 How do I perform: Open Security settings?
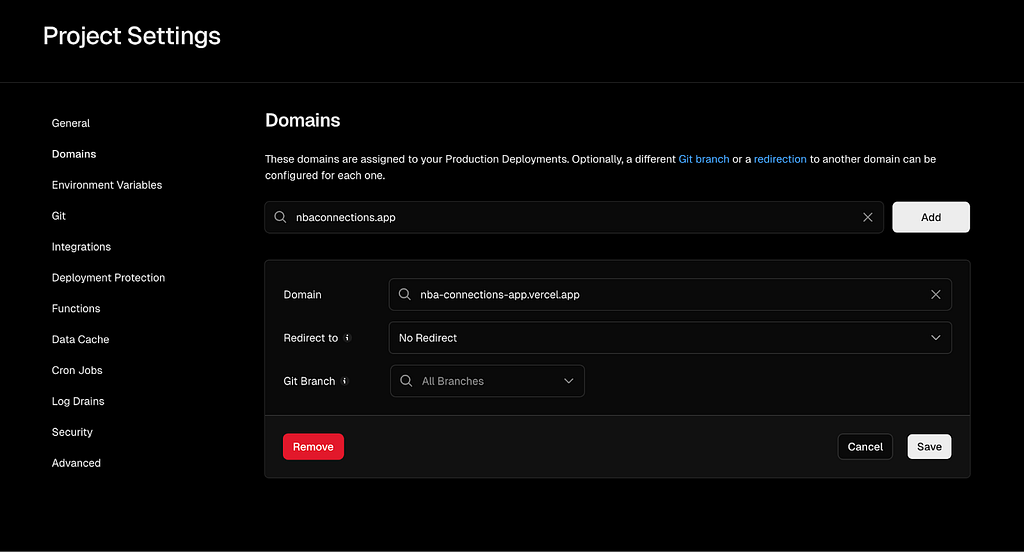coord(72,432)
